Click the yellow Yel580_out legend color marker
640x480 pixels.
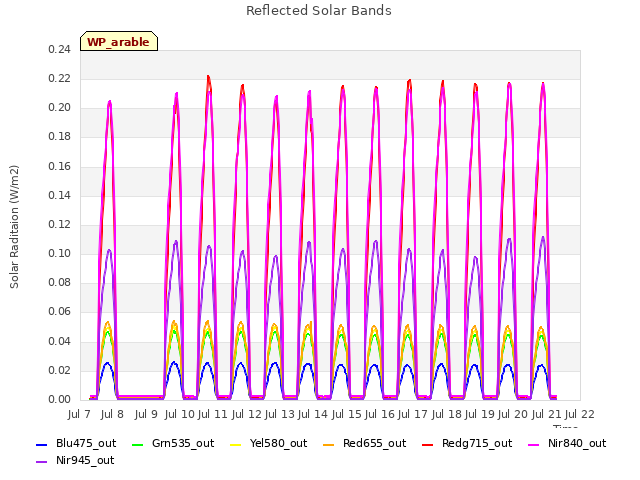click(x=236, y=444)
